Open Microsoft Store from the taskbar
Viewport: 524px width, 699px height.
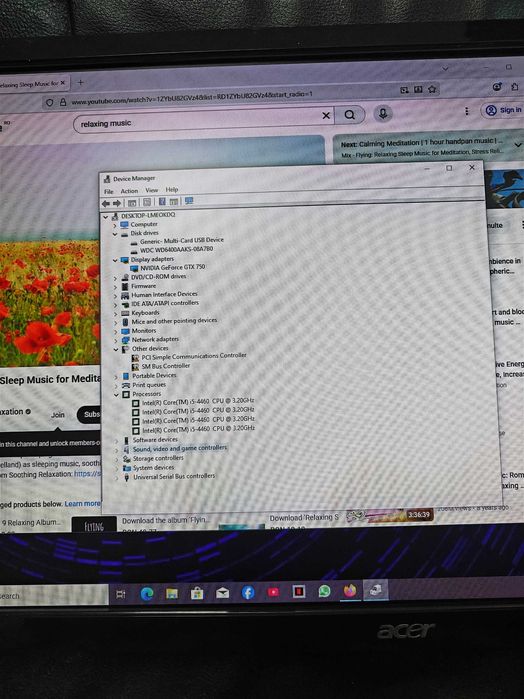pyautogui.click(x=197, y=593)
